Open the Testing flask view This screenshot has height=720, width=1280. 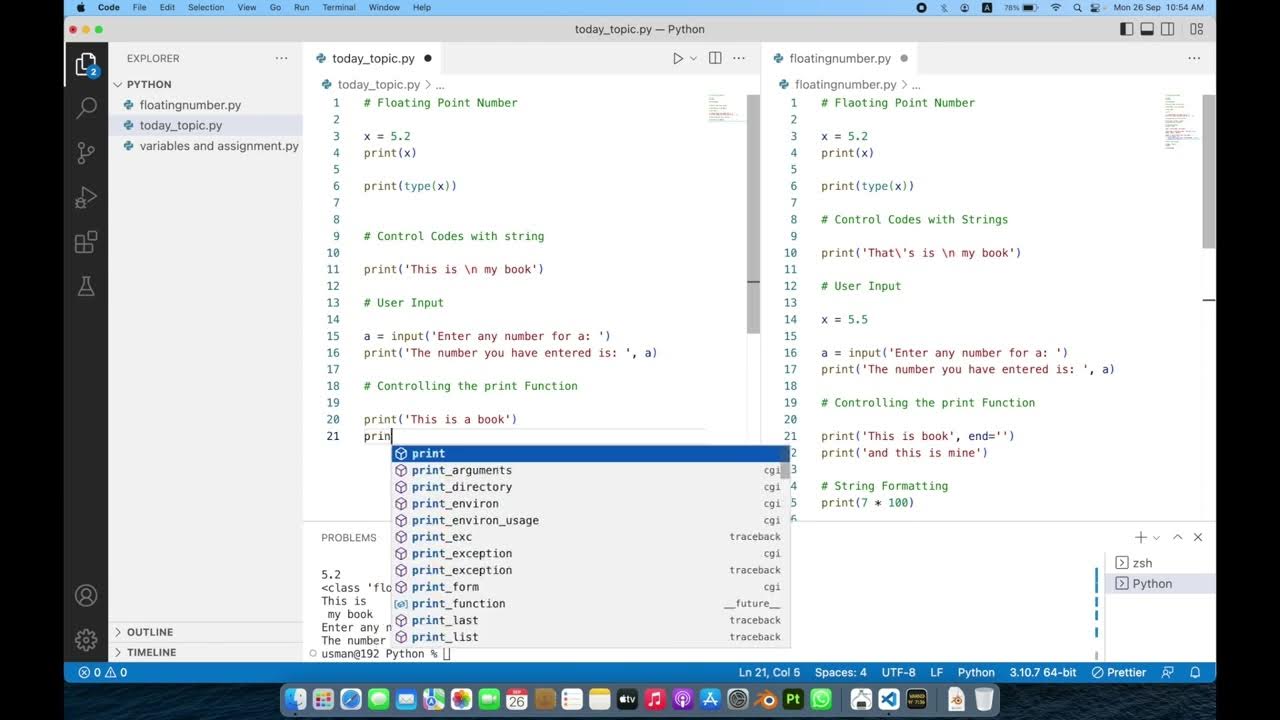tap(86, 287)
